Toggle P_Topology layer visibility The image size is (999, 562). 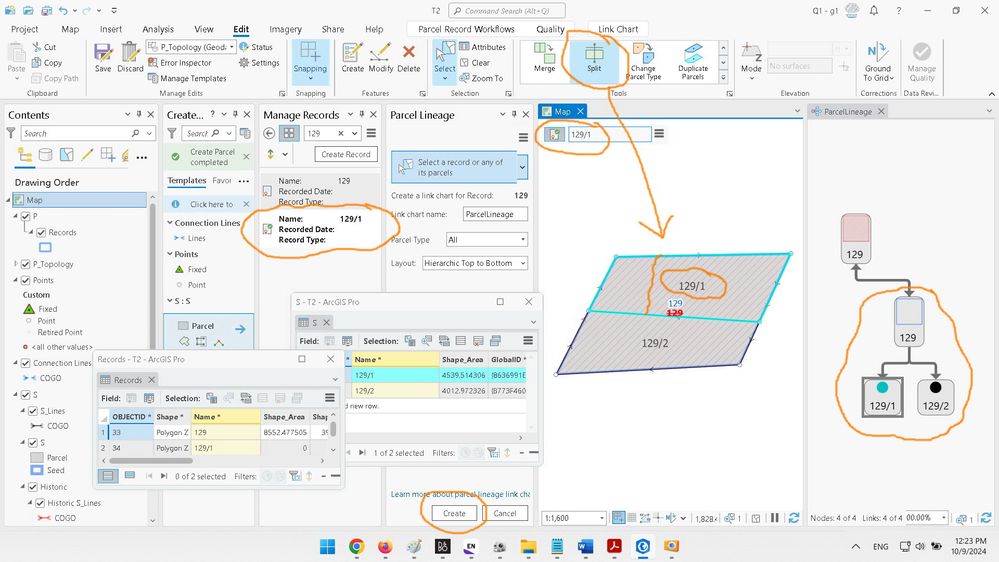coord(25,264)
